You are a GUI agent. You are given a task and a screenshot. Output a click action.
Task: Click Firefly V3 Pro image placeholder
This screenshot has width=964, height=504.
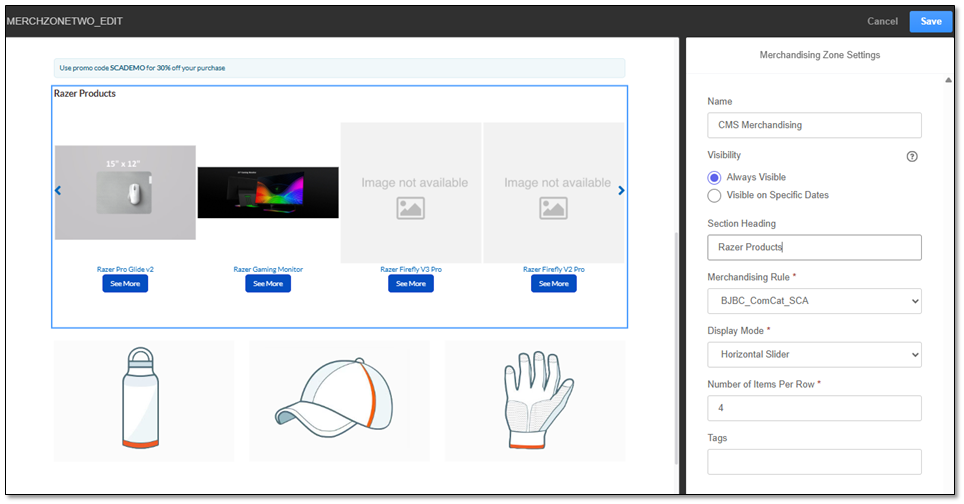click(x=411, y=193)
